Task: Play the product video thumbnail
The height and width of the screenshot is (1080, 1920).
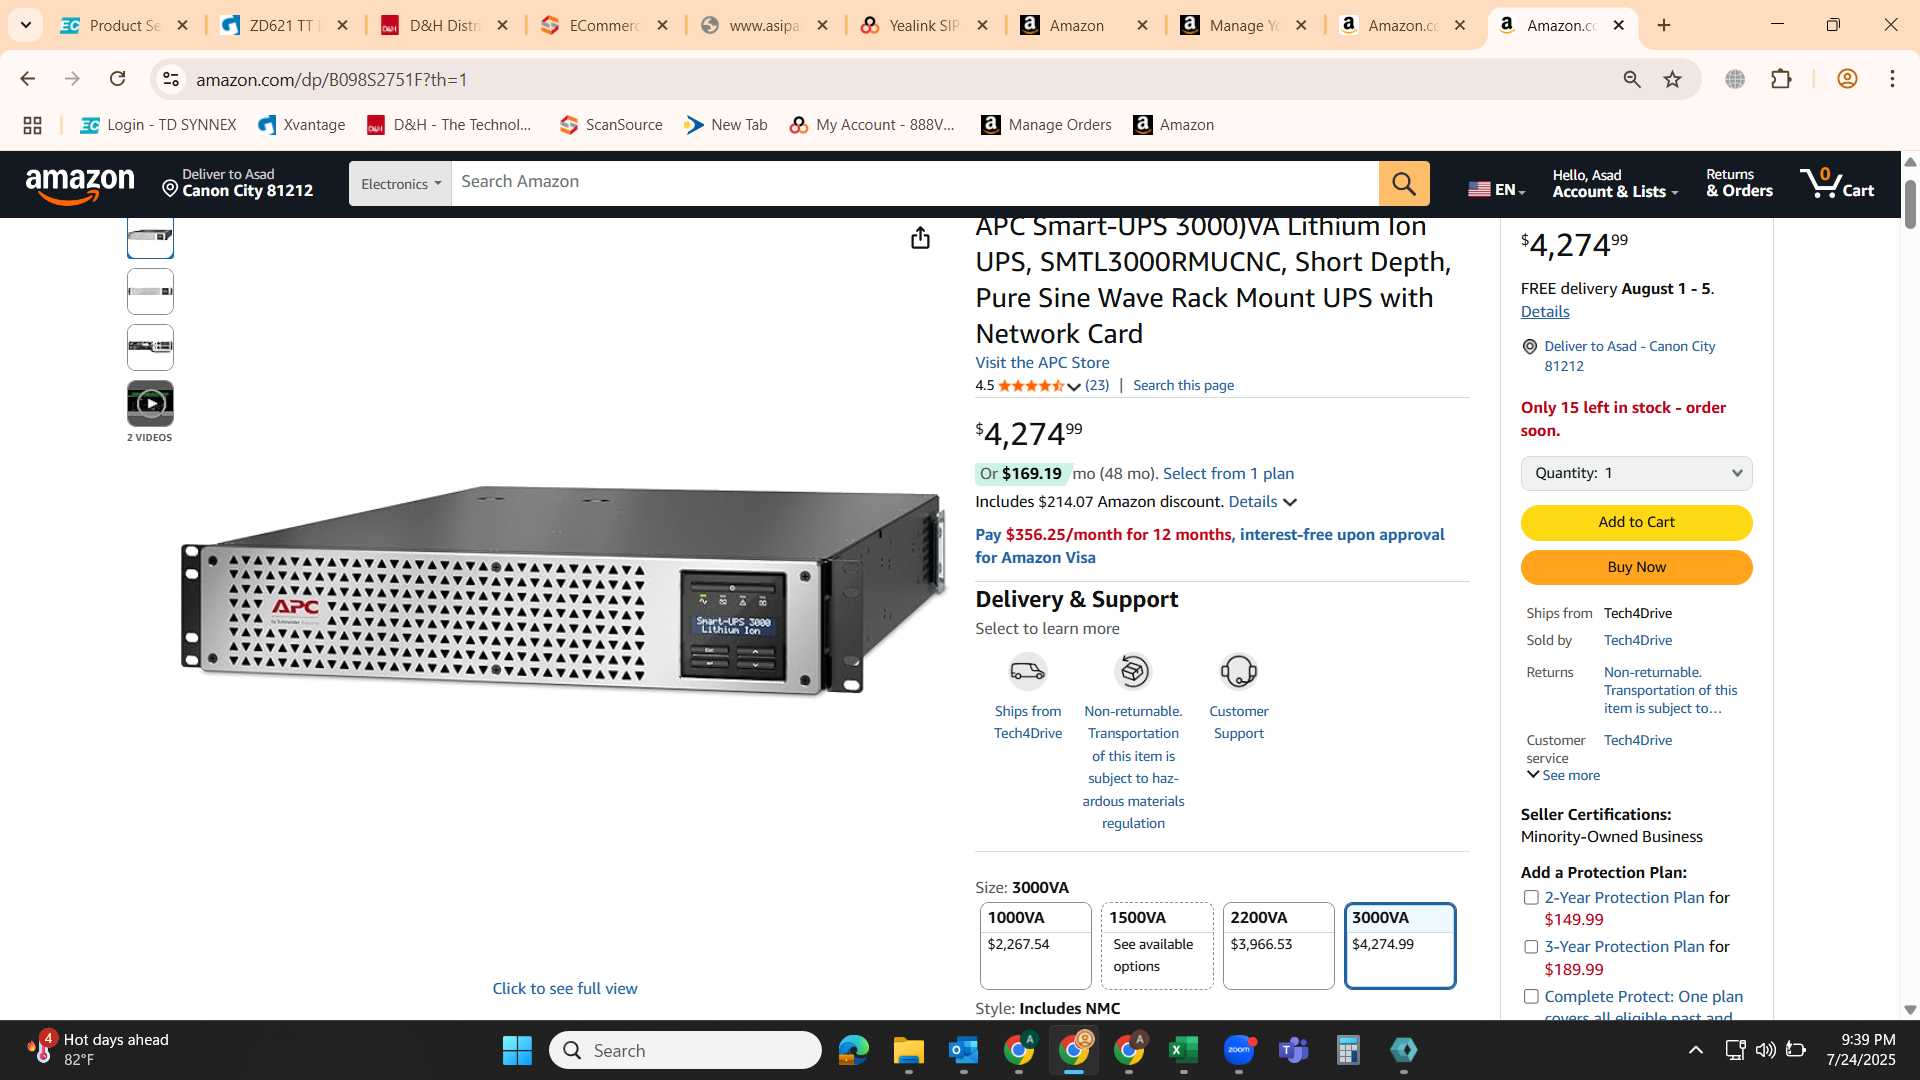Action: 150,404
